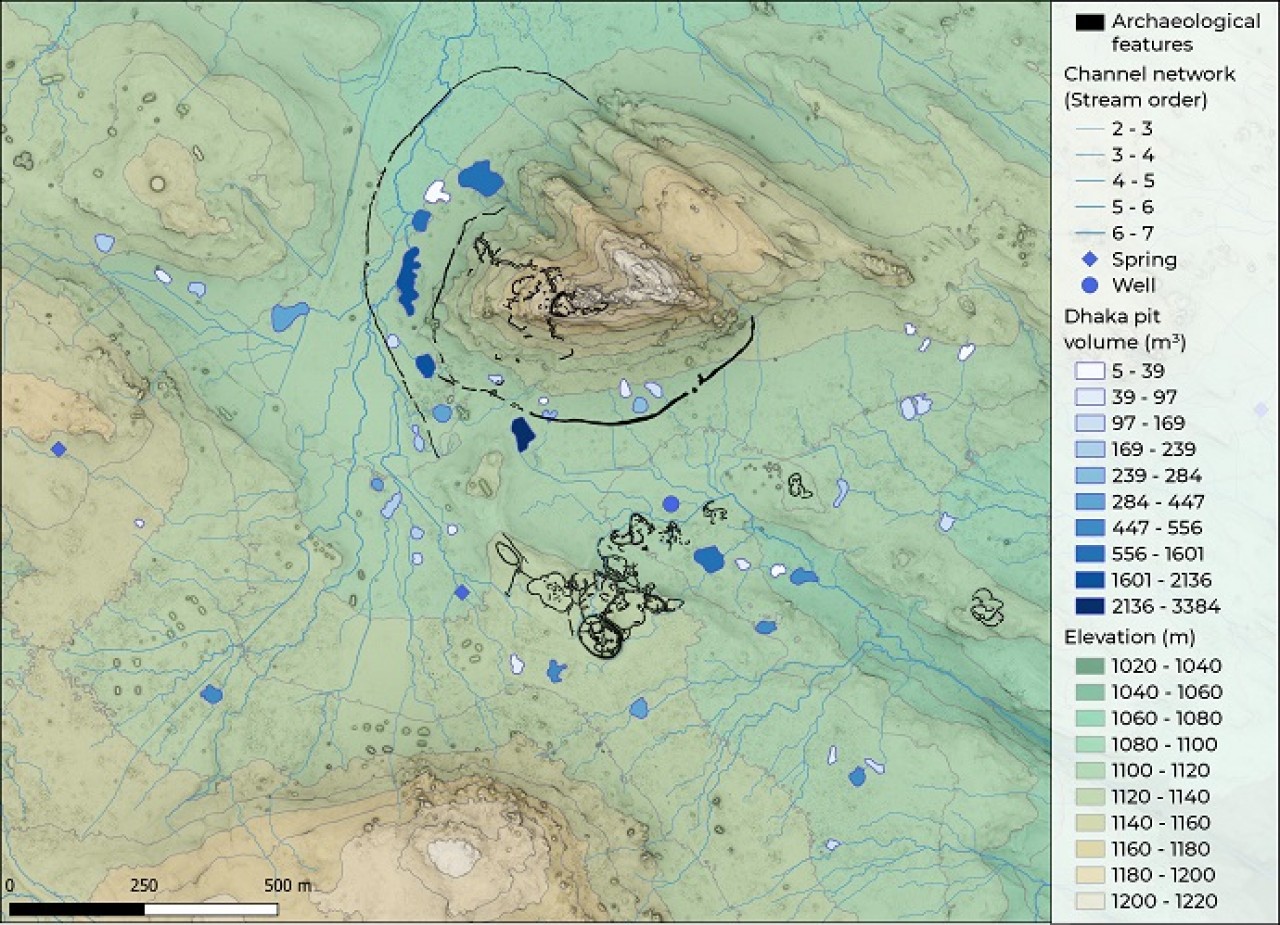
Task: Click the 1080 - 1100 elevation swatch
Action: [1089, 744]
